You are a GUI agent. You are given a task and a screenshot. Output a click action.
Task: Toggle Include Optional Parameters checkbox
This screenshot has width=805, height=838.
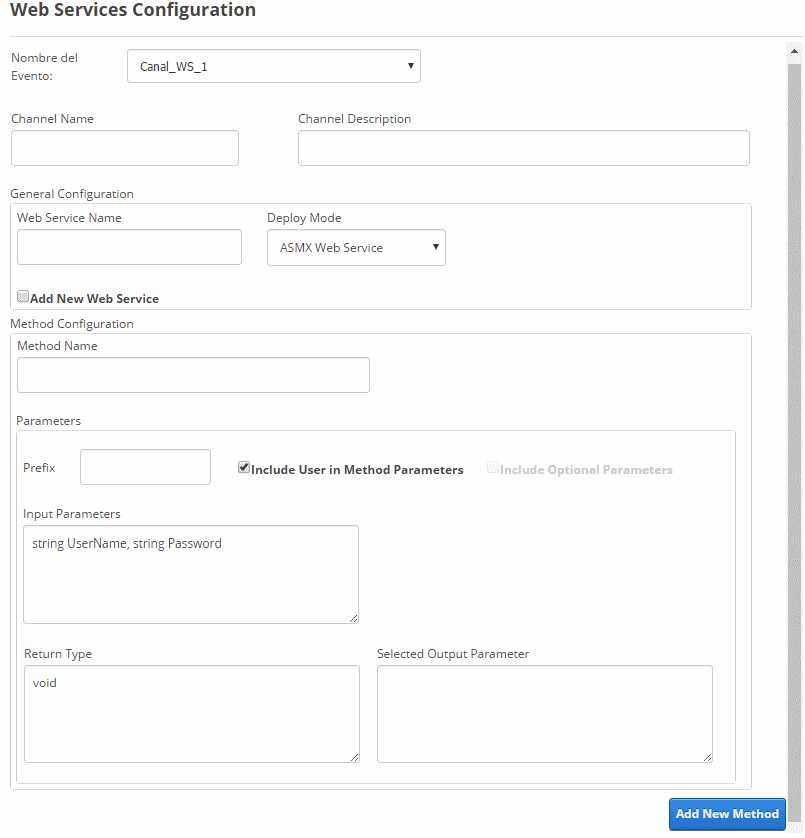493,468
